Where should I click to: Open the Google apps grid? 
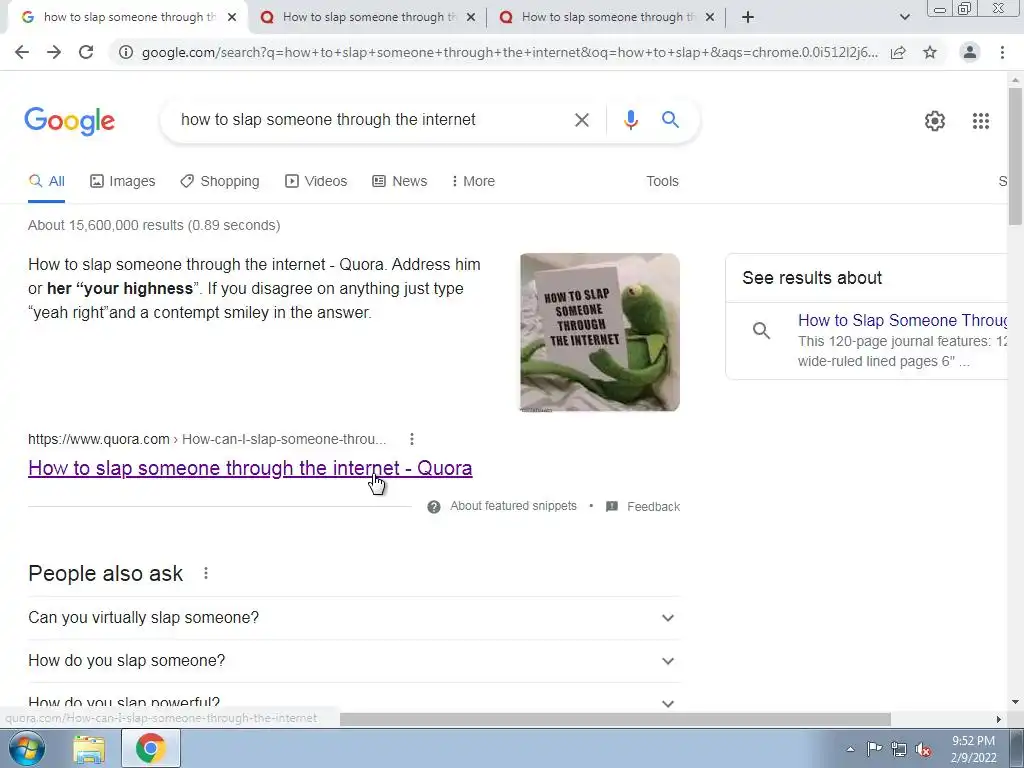(980, 121)
